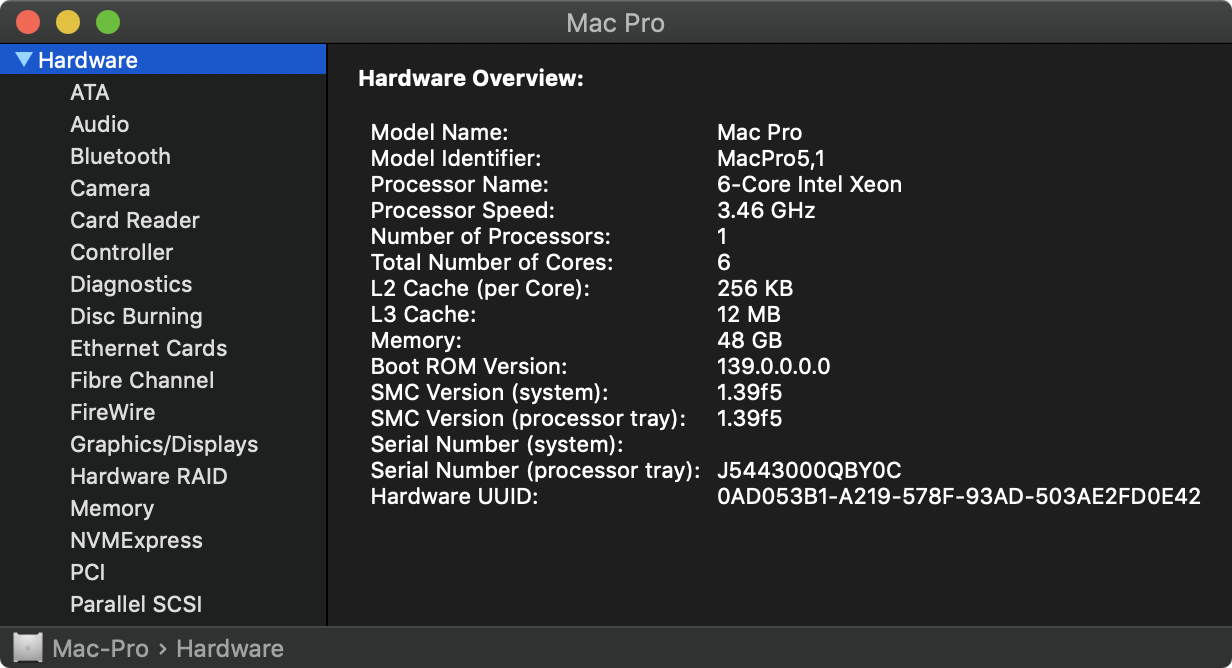
Task: Open the ATA section
Action: click(x=90, y=92)
